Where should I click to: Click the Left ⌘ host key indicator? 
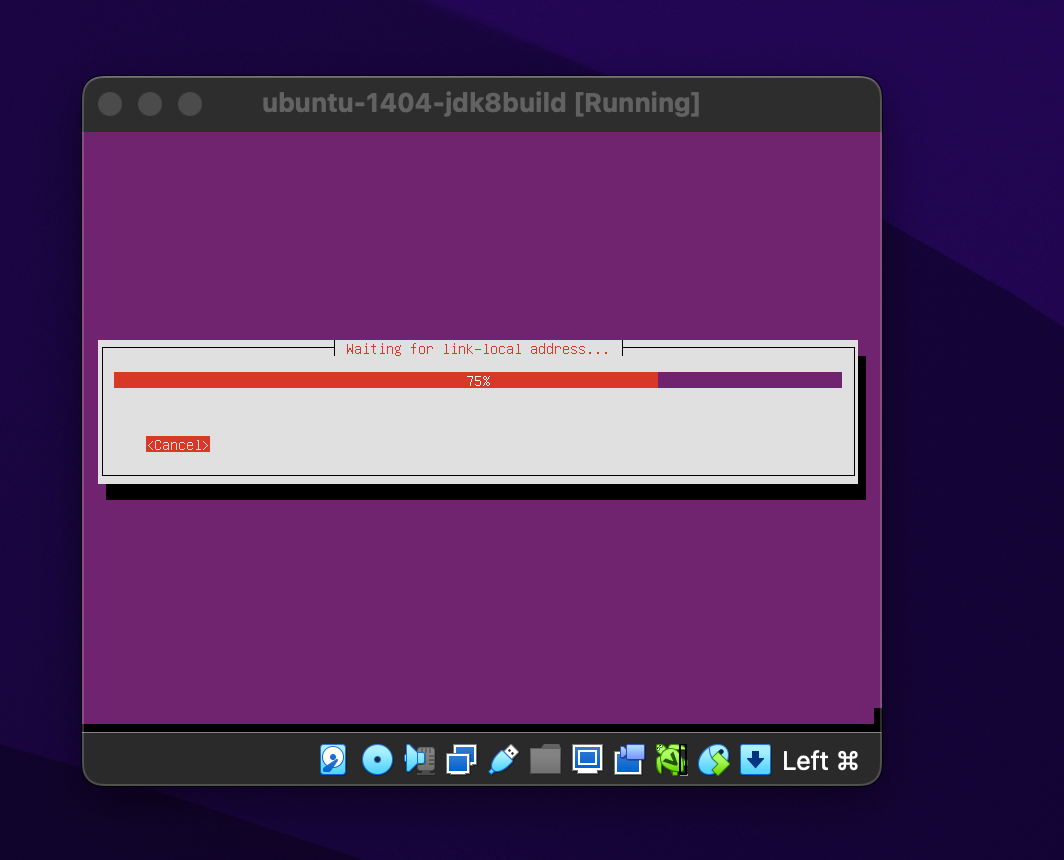(820, 761)
